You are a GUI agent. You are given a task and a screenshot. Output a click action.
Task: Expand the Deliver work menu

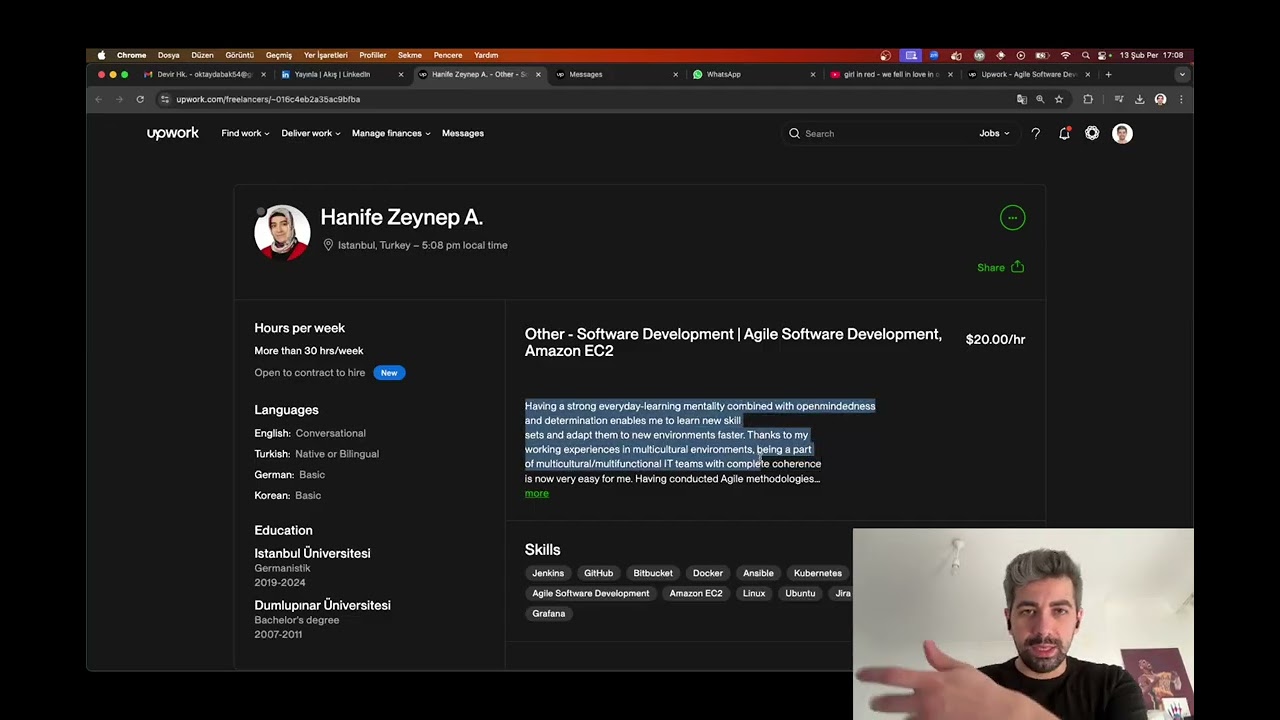(310, 133)
